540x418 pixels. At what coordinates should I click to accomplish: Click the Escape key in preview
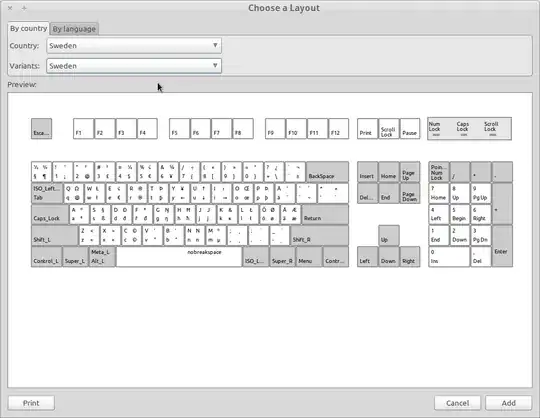click(x=41, y=129)
